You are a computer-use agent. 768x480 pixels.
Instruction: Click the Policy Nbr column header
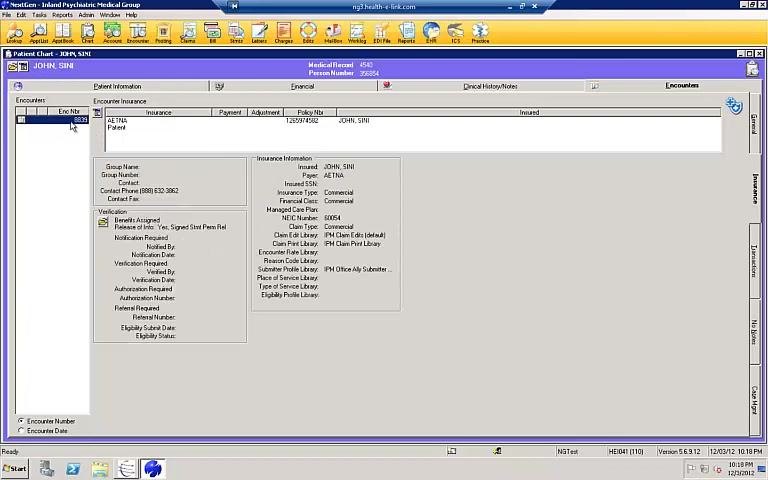[x=310, y=113]
